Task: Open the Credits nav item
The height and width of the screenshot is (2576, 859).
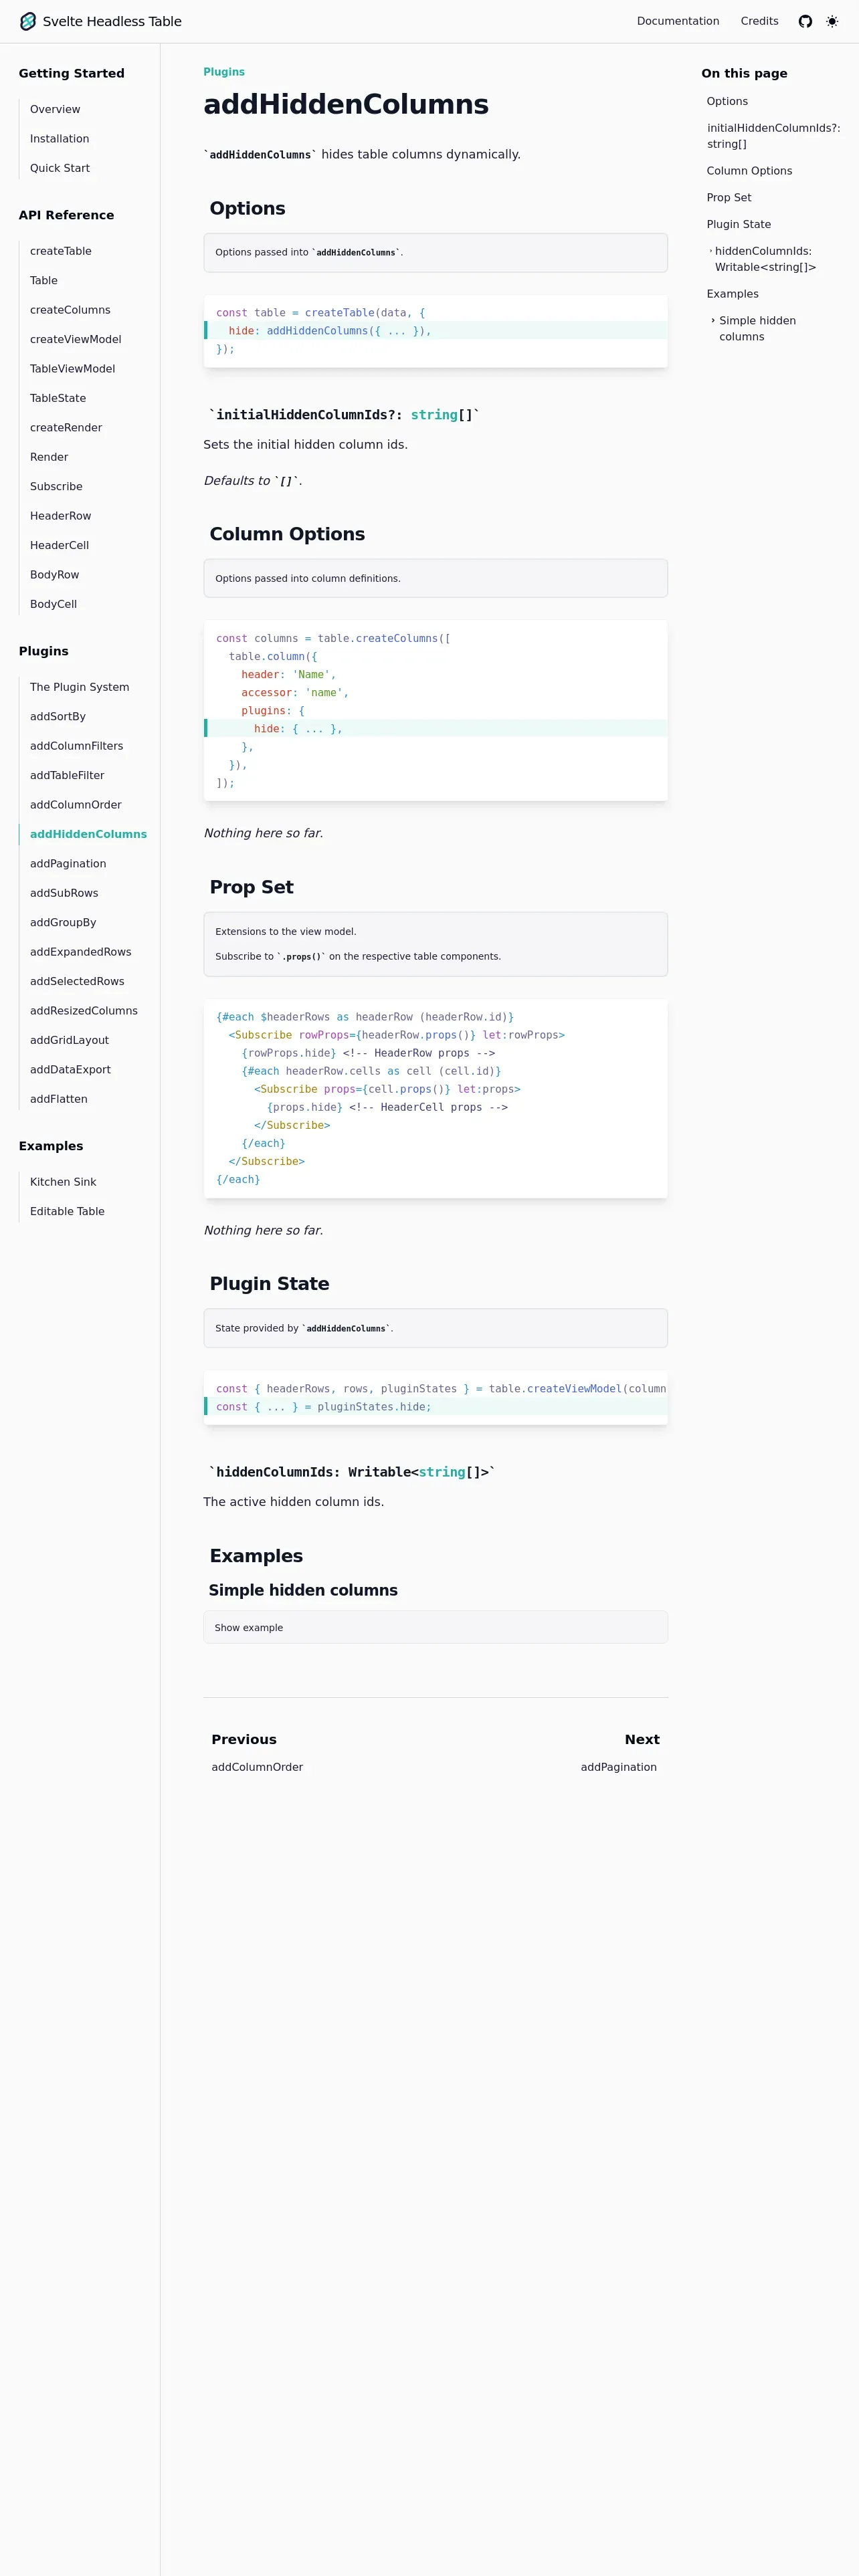Action: pos(759,21)
